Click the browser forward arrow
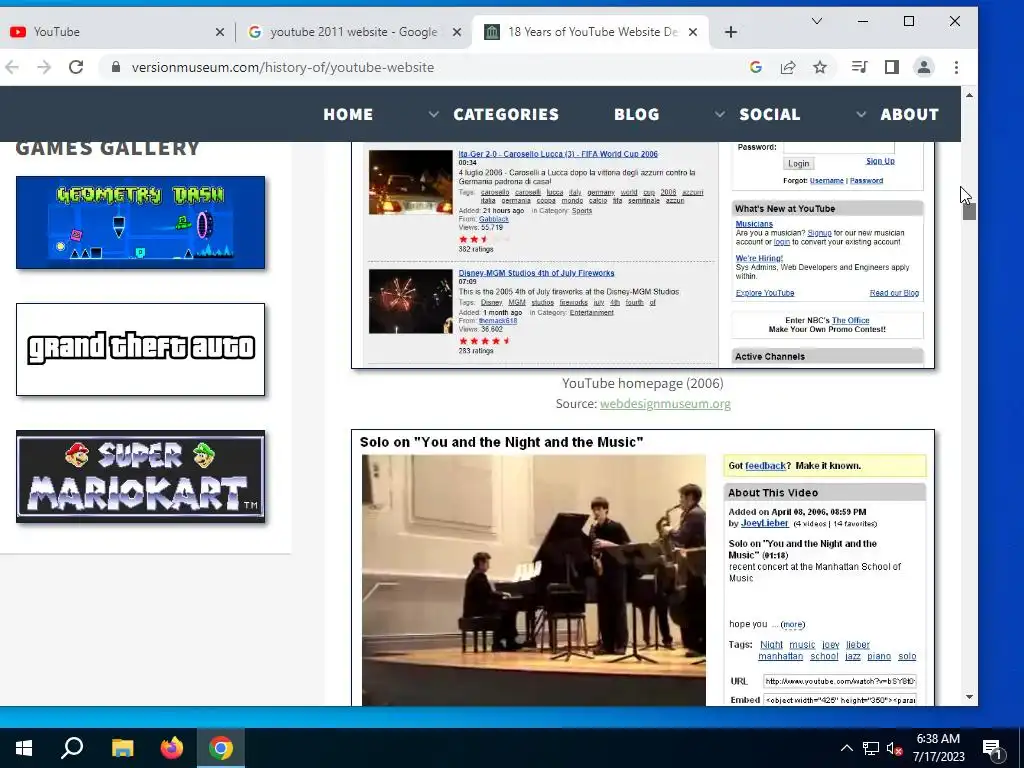This screenshot has width=1024, height=768. [44, 67]
